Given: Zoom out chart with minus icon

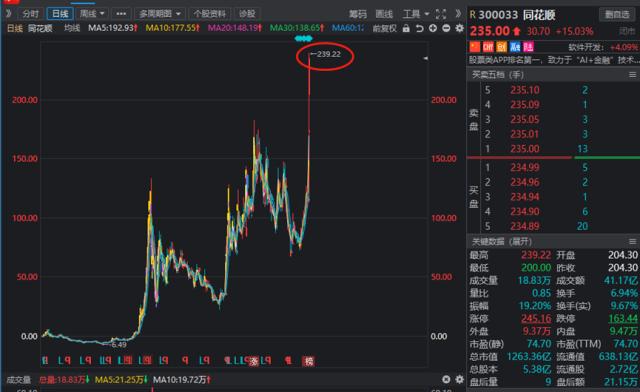Looking at the screenshot, I should pos(446,28).
